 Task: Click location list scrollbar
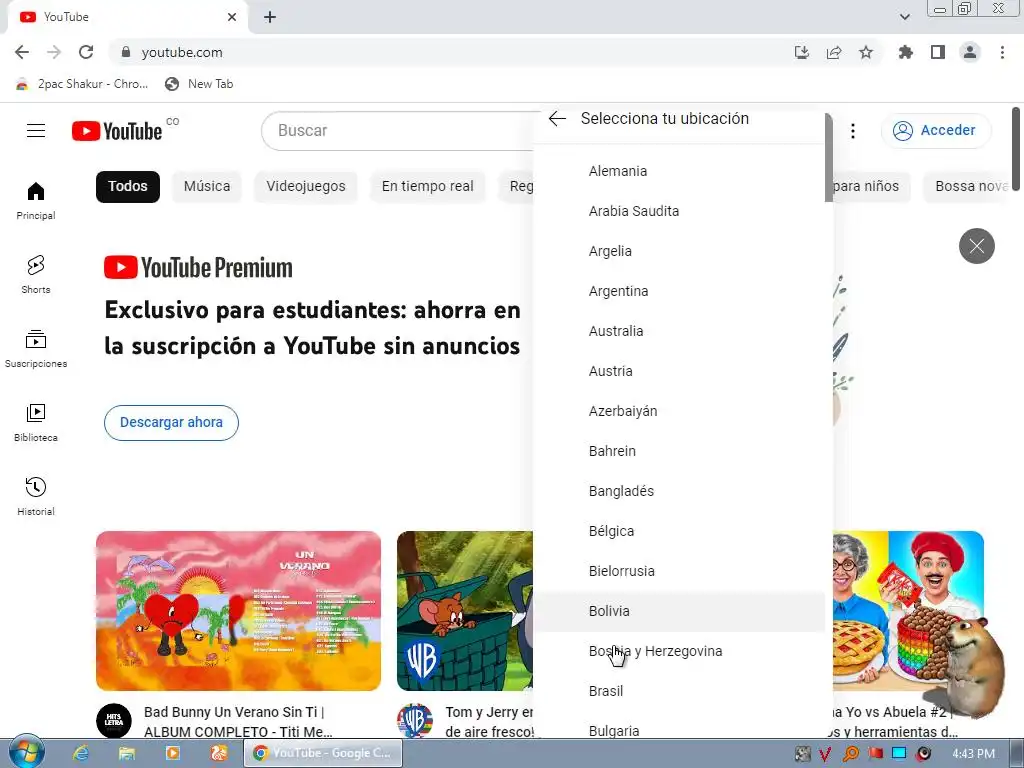coord(829,158)
